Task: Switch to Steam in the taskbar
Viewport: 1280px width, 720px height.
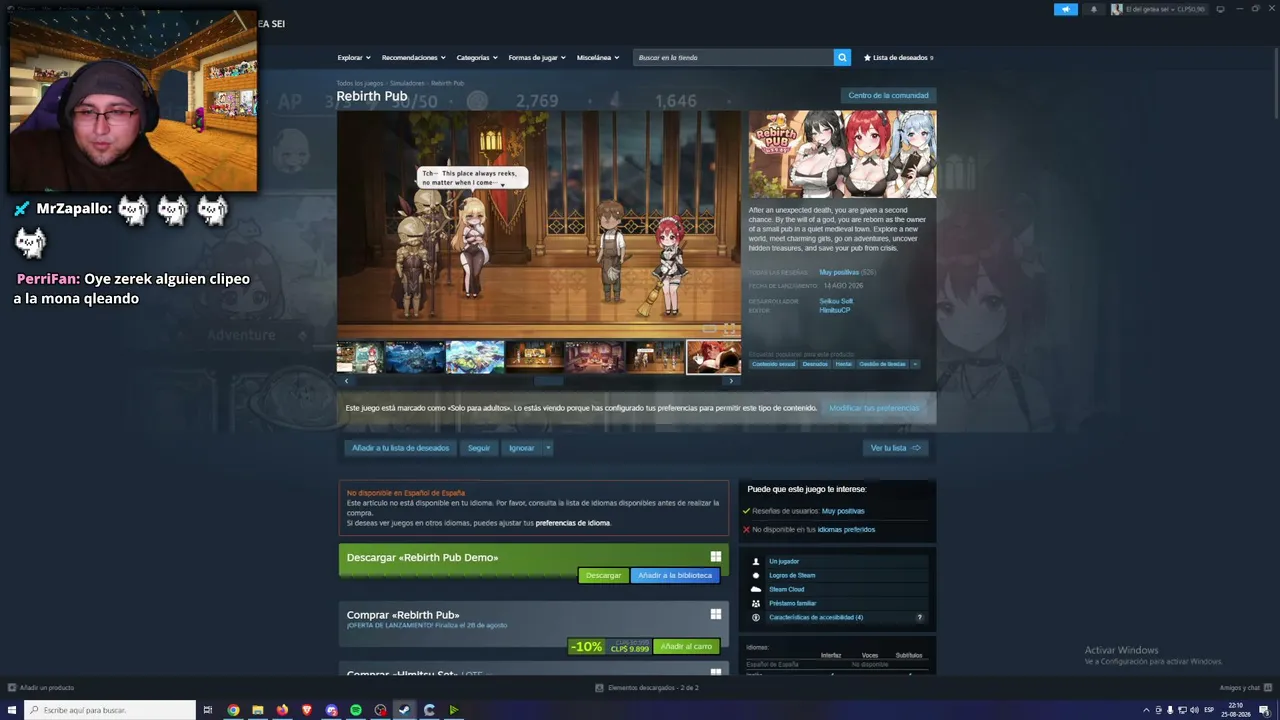Action: click(404, 710)
